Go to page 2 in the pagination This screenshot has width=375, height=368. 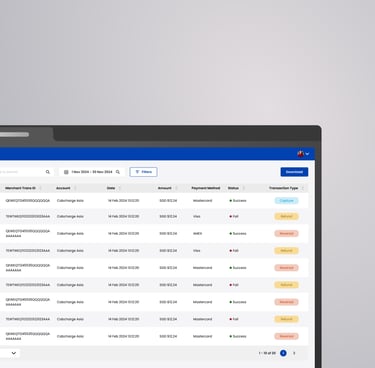click(x=294, y=353)
